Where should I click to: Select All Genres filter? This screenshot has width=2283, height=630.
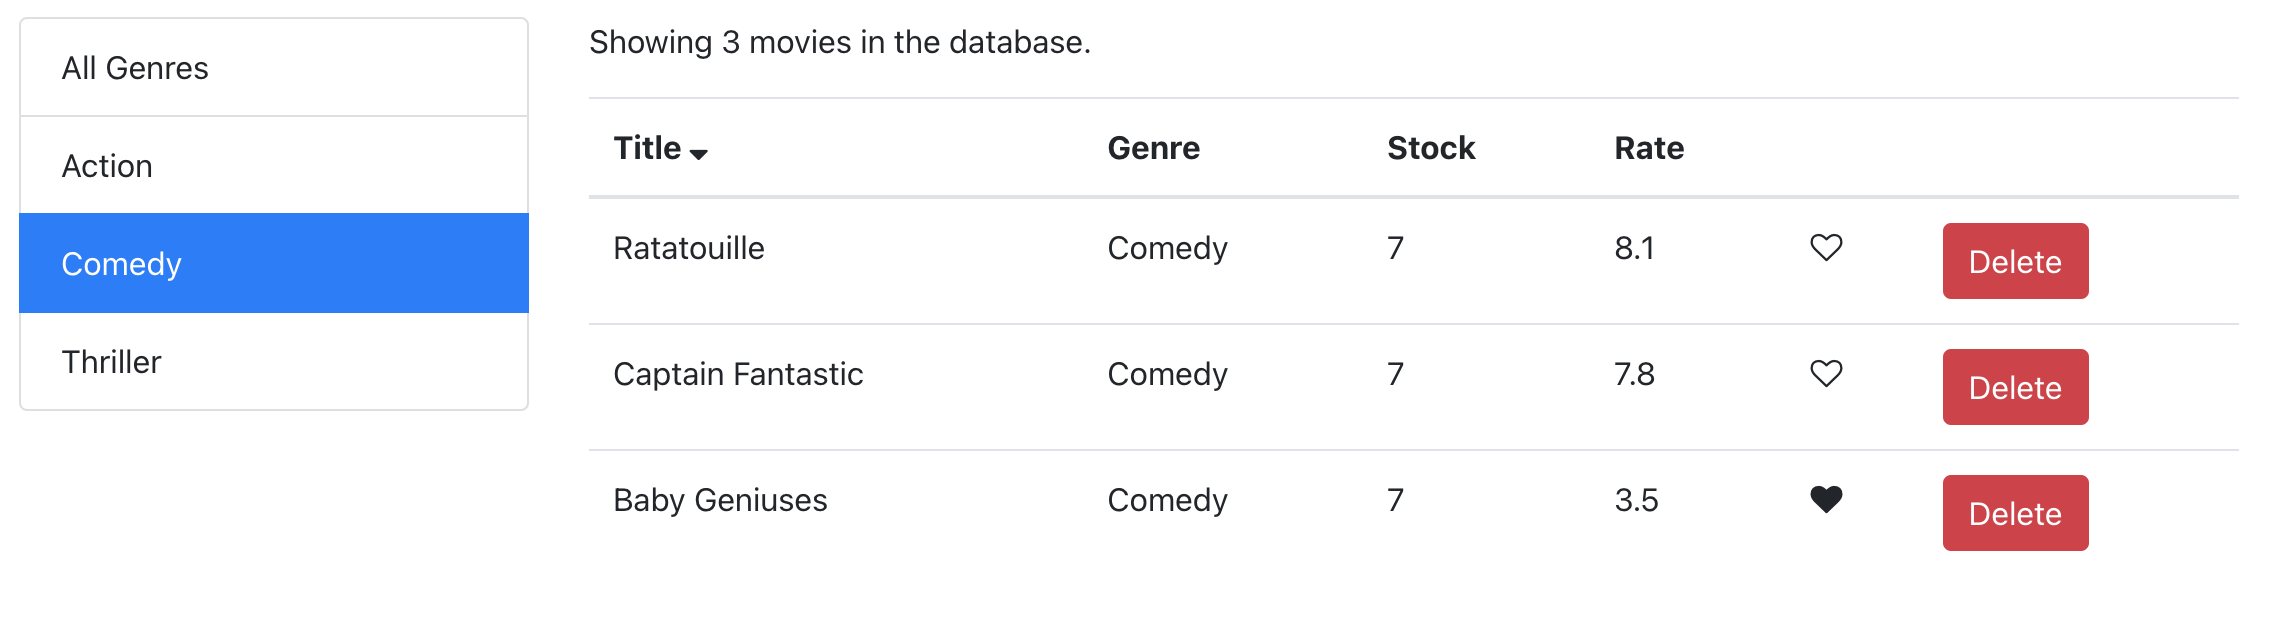(274, 68)
